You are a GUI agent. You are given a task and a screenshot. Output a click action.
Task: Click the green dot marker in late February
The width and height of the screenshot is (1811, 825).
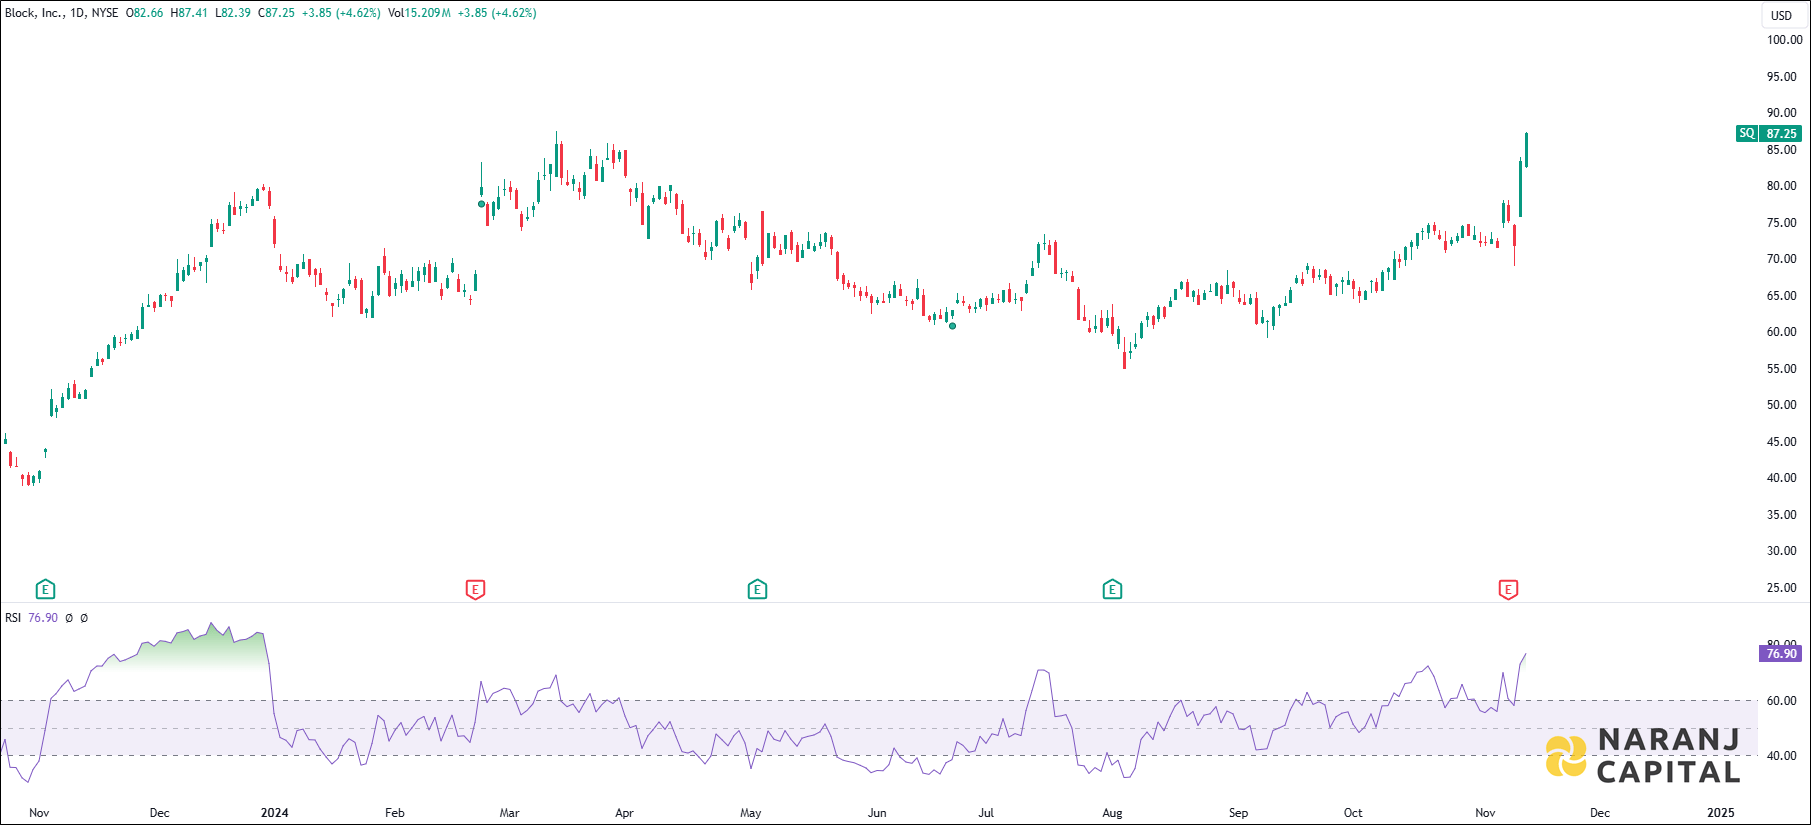tap(481, 204)
